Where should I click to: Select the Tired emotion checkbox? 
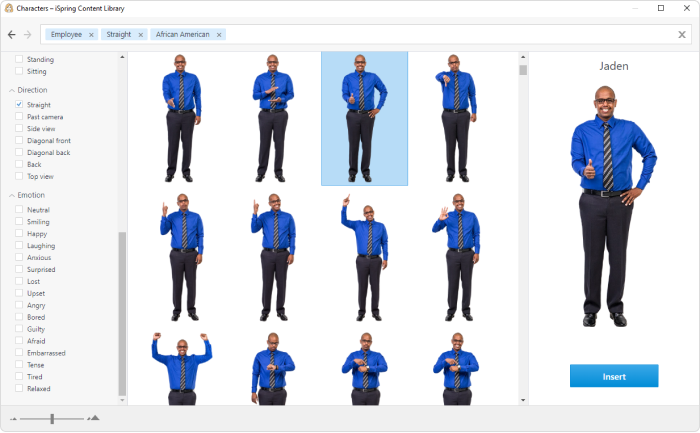pyautogui.click(x=19, y=376)
